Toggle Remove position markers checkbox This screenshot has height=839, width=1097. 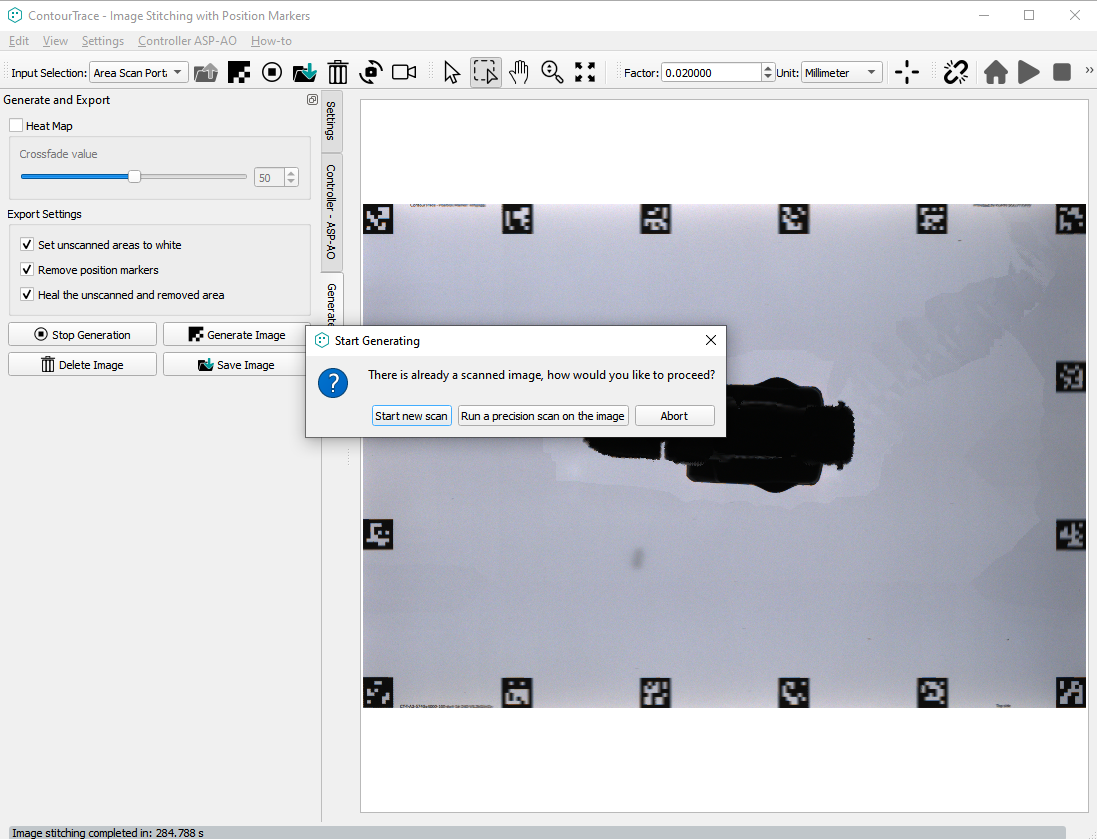click(27, 270)
